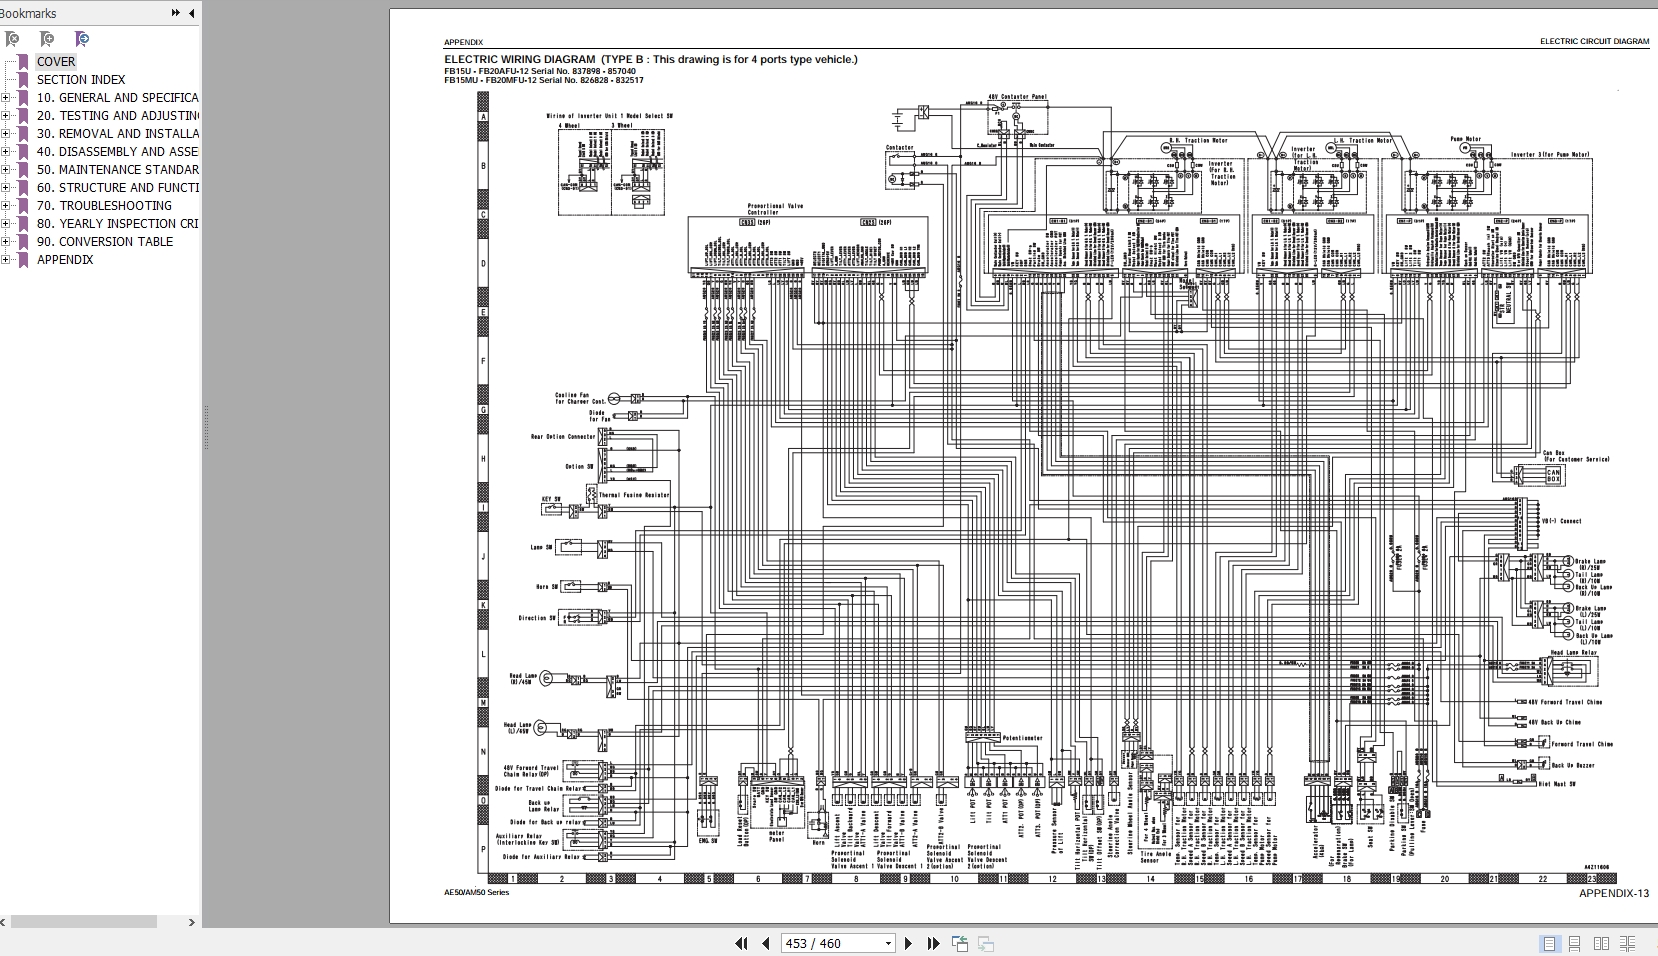The width and height of the screenshot is (1658, 956).
Task: Expand the 30. REMOVAL AND INSTALLA bookmark
Action: point(6,134)
